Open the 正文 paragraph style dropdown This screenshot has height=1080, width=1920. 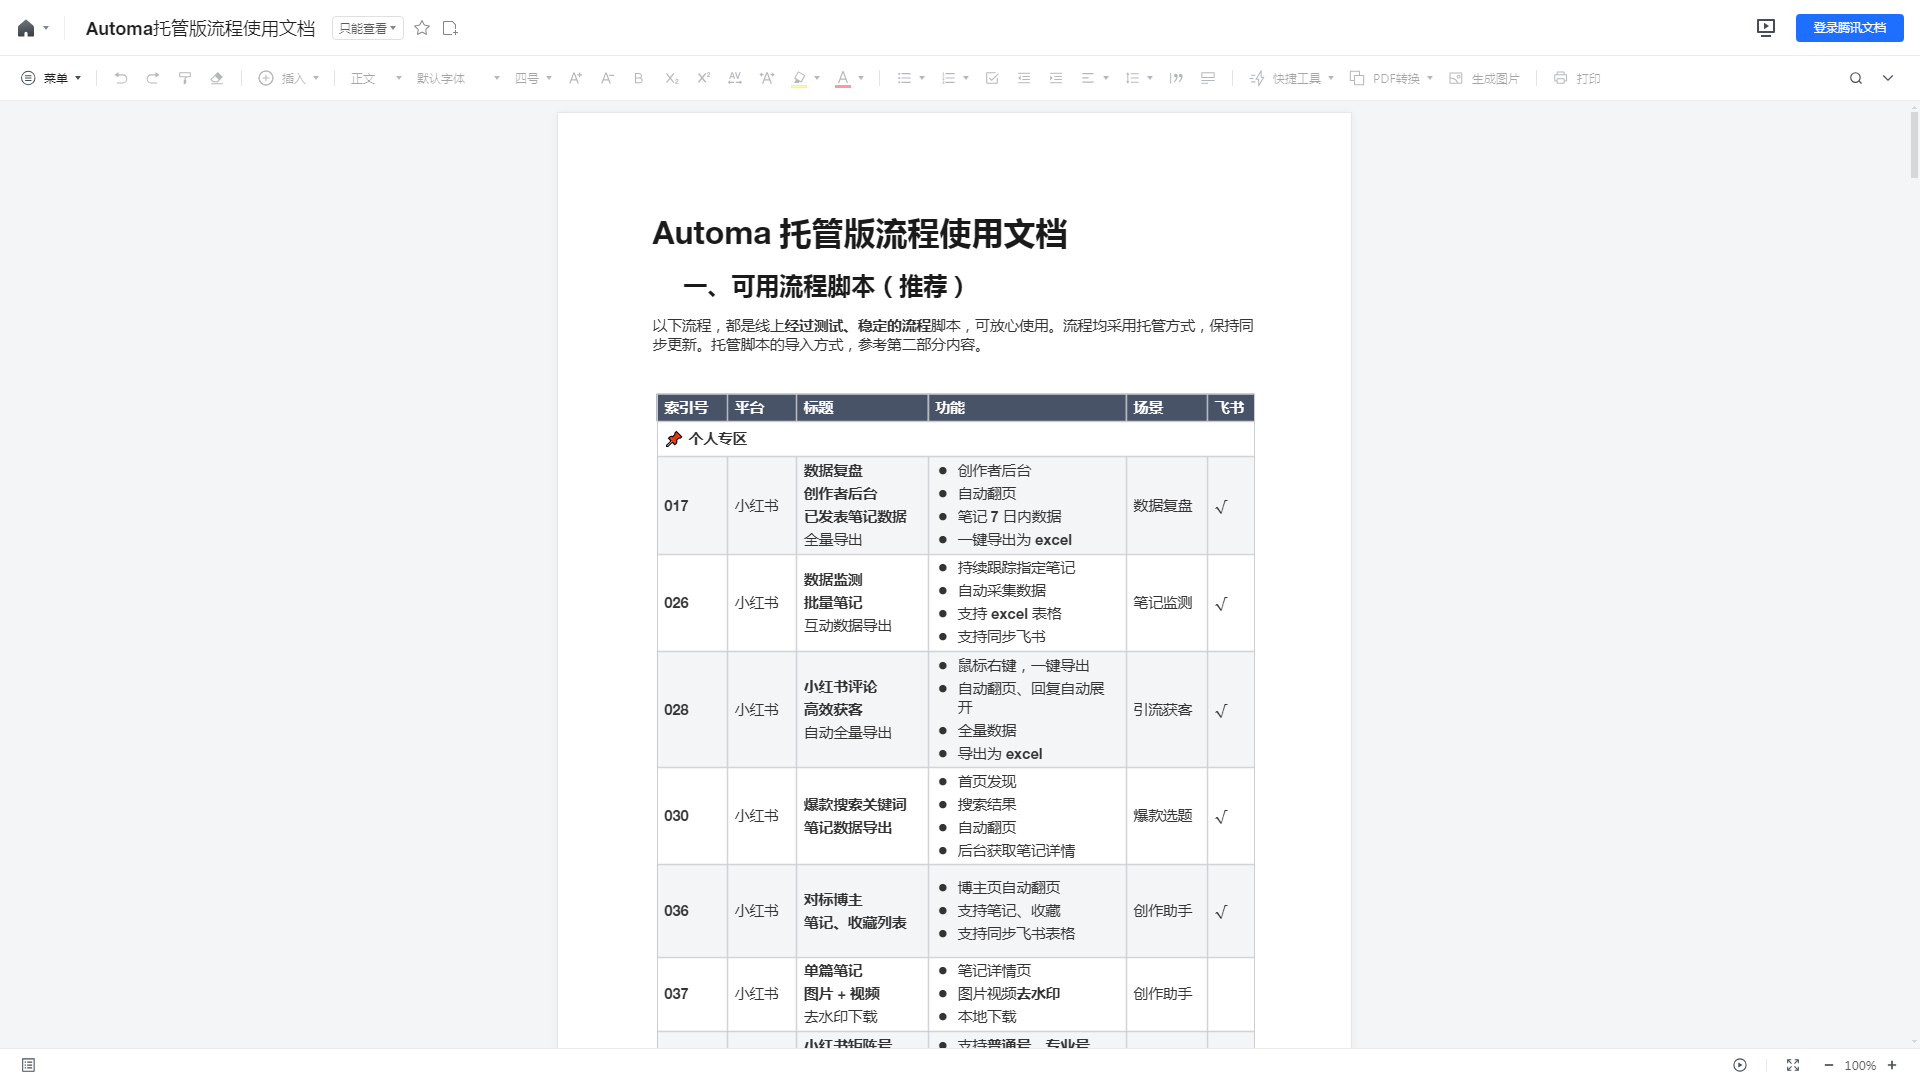click(x=376, y=78)
